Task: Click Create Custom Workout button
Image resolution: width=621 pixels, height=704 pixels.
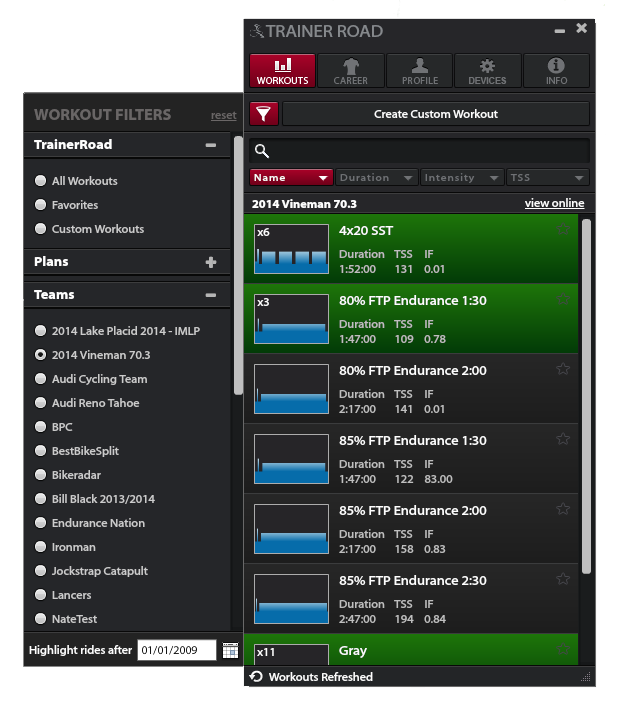Action: click(436, 114)
